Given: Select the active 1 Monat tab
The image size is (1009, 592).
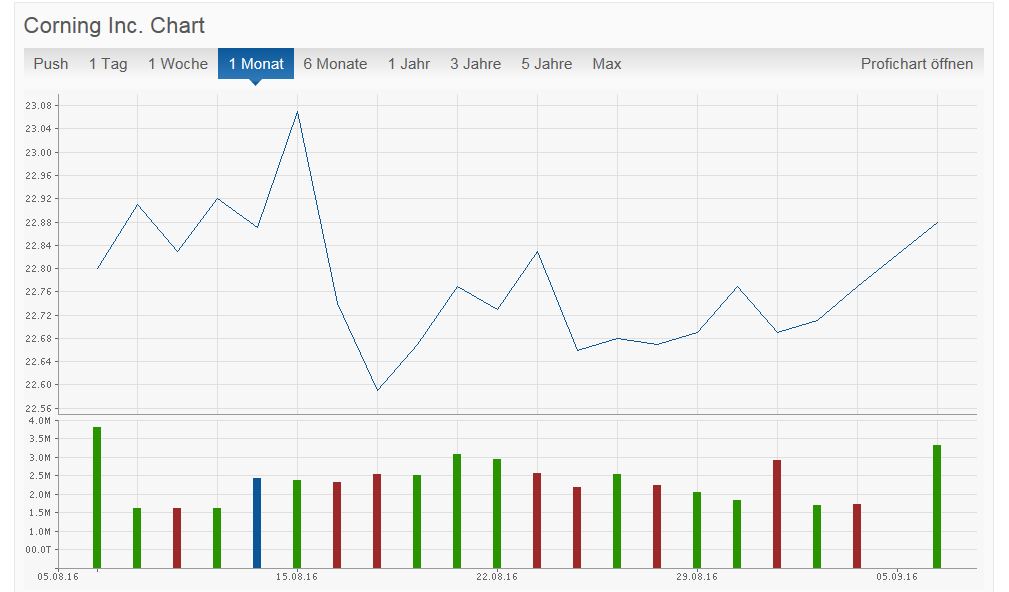Looking at the screenshot, I should tap(256, 64).
